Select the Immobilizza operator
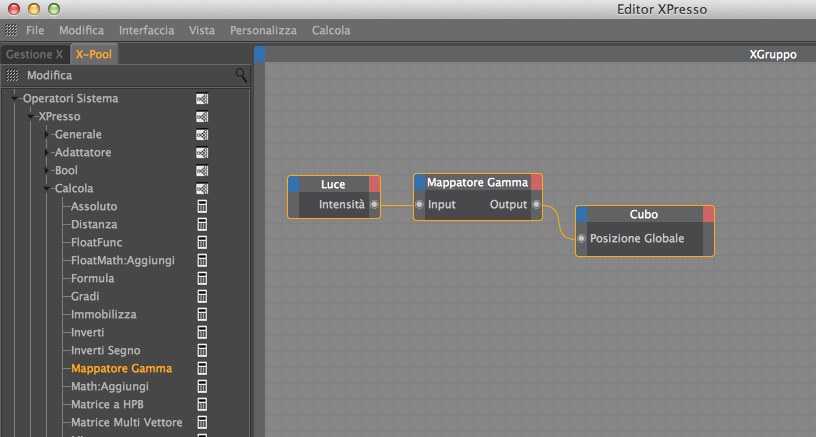Viewport: 816px width, 437px height. point(104,315)
